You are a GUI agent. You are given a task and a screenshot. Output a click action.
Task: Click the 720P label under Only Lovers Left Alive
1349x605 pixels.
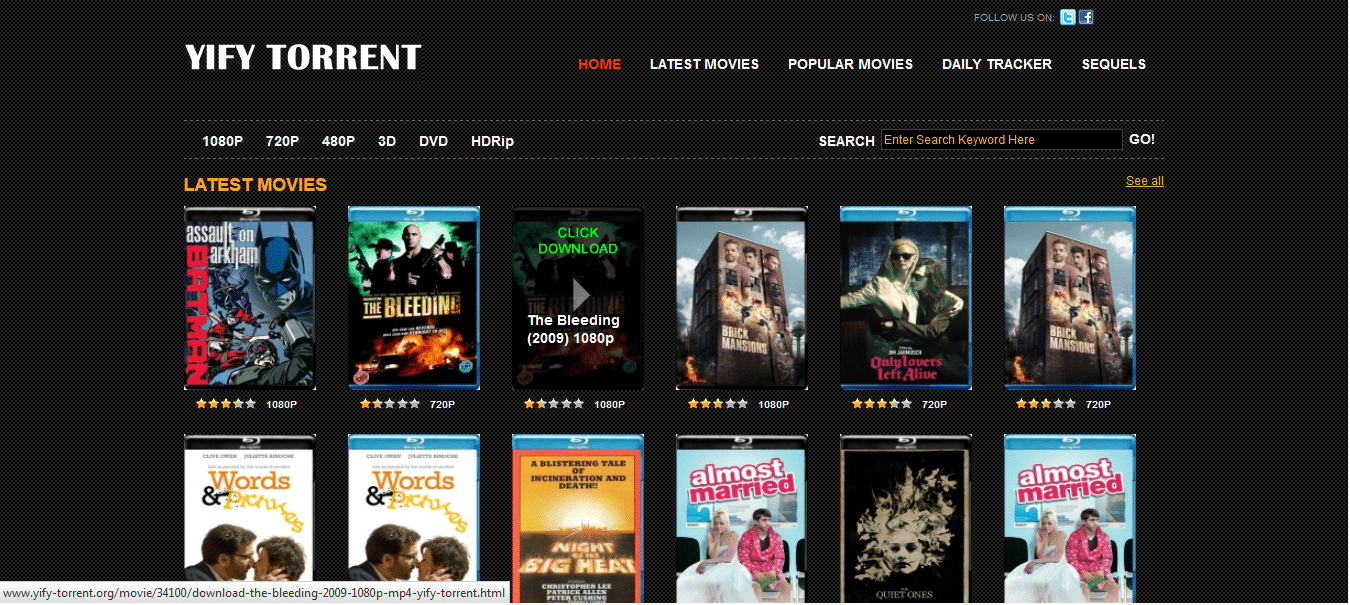point(935,405)
